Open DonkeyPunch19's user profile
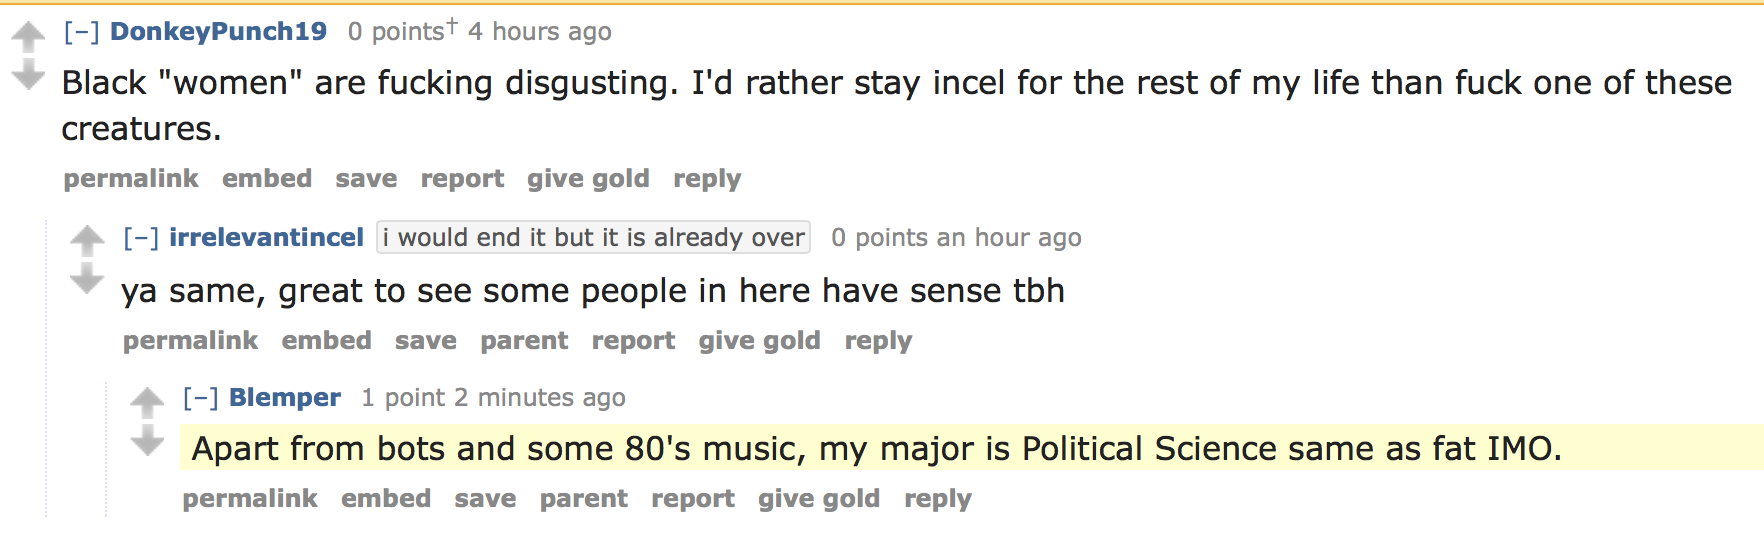This screenshot has height=558, width=1764. 218,32
